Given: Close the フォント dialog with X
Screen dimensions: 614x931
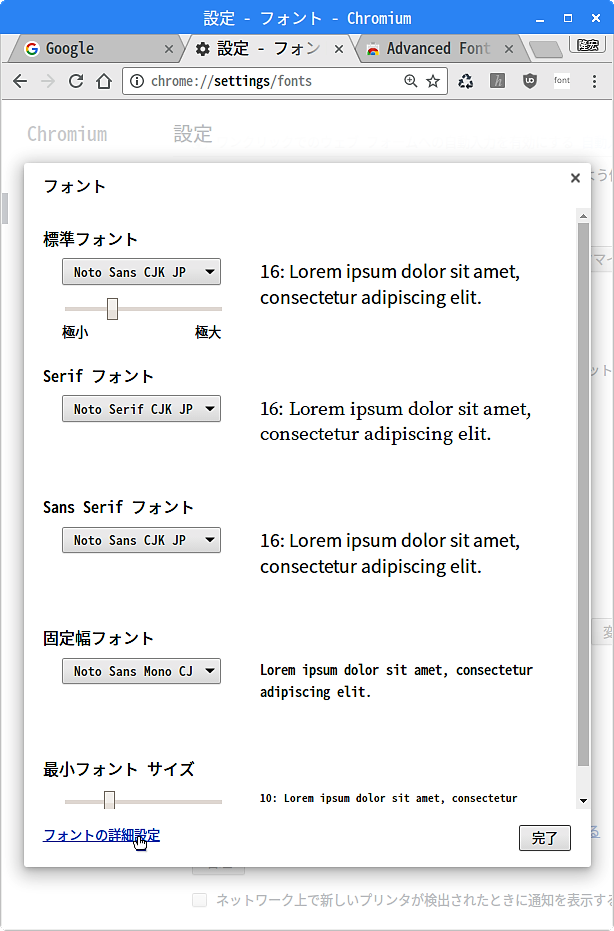Looking at the screenshot, I should tap(575, 178).
